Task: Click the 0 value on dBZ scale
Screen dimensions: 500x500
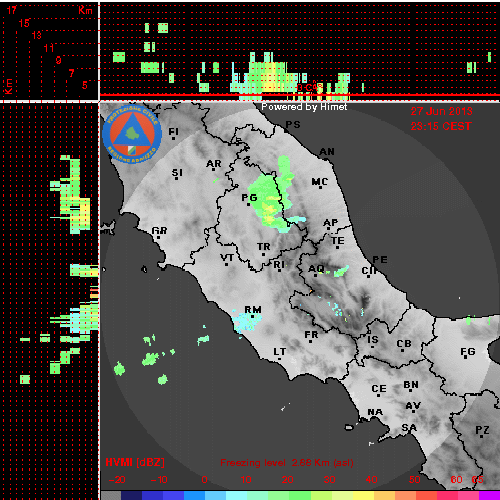Action: pos(204,480)
